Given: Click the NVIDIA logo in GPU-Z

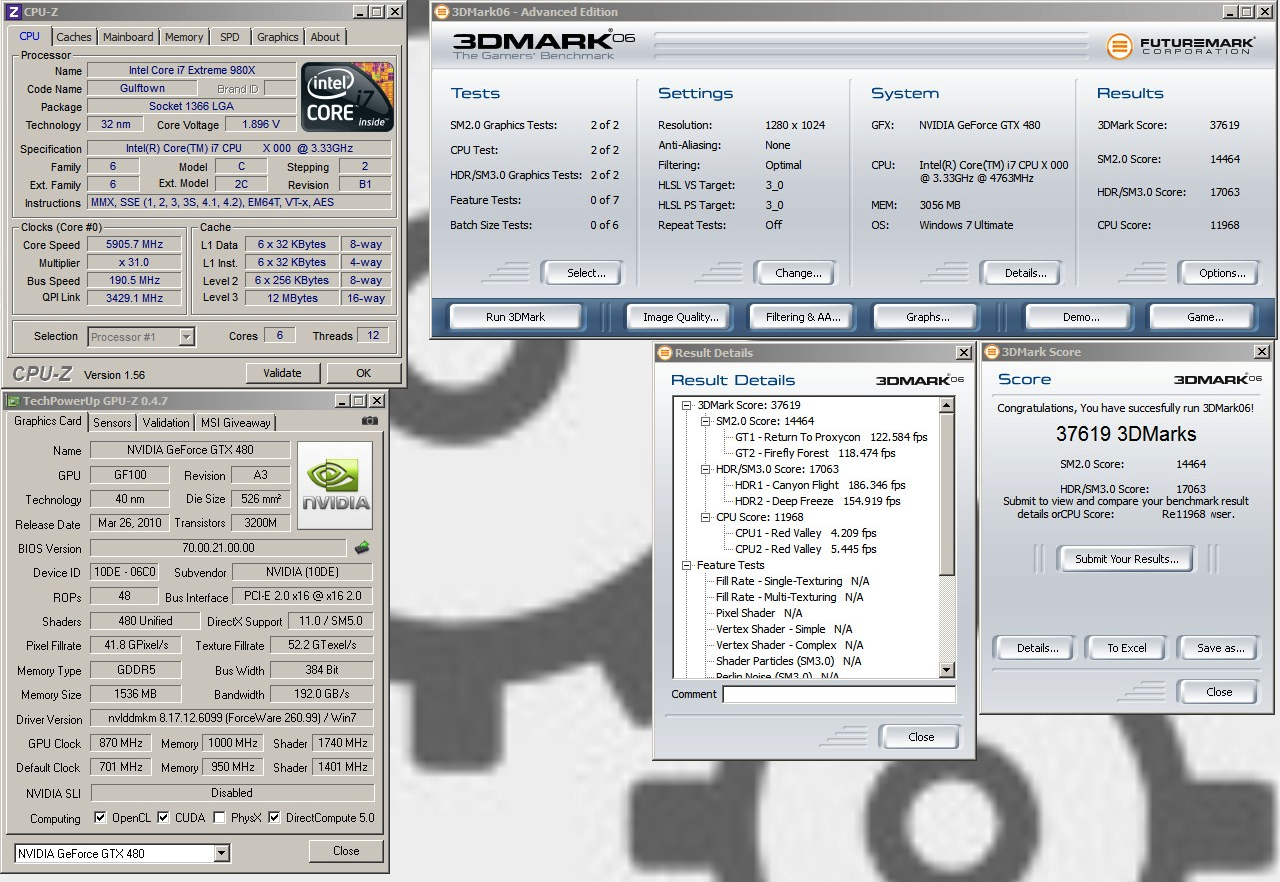Looking at the screenshot, I should tap(335, 486).
